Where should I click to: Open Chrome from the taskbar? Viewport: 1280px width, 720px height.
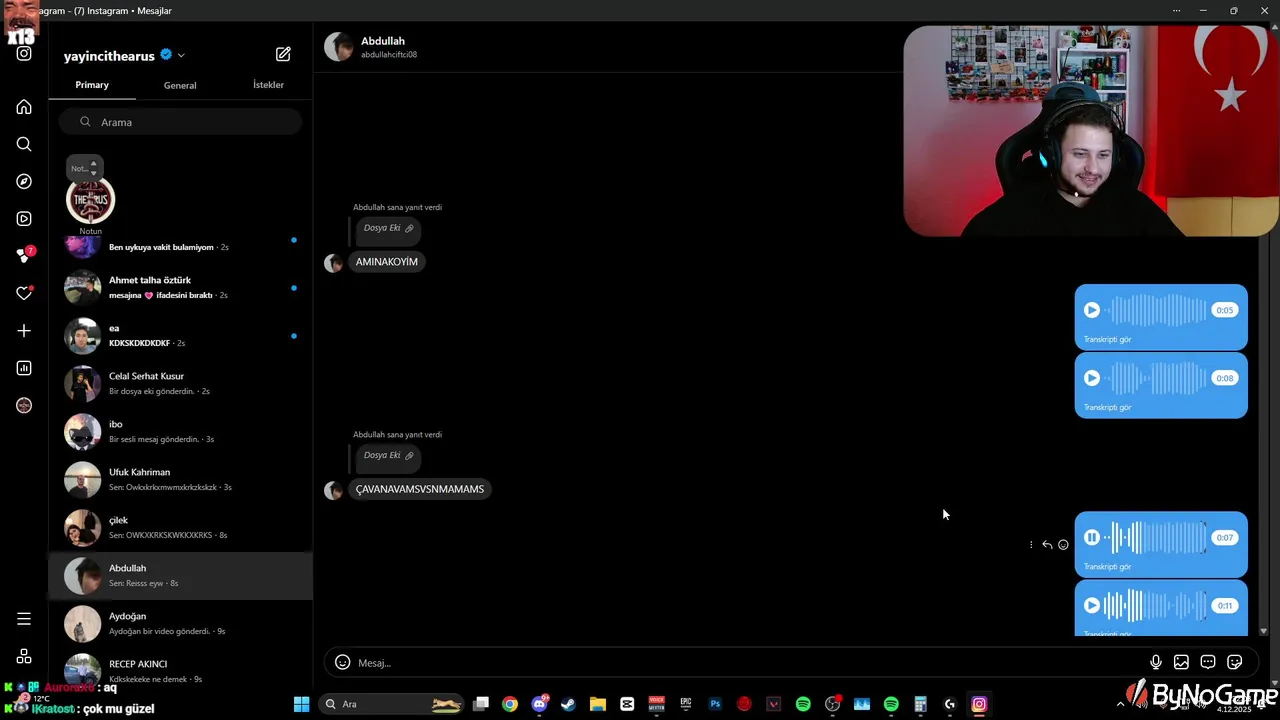pos(510,704)
